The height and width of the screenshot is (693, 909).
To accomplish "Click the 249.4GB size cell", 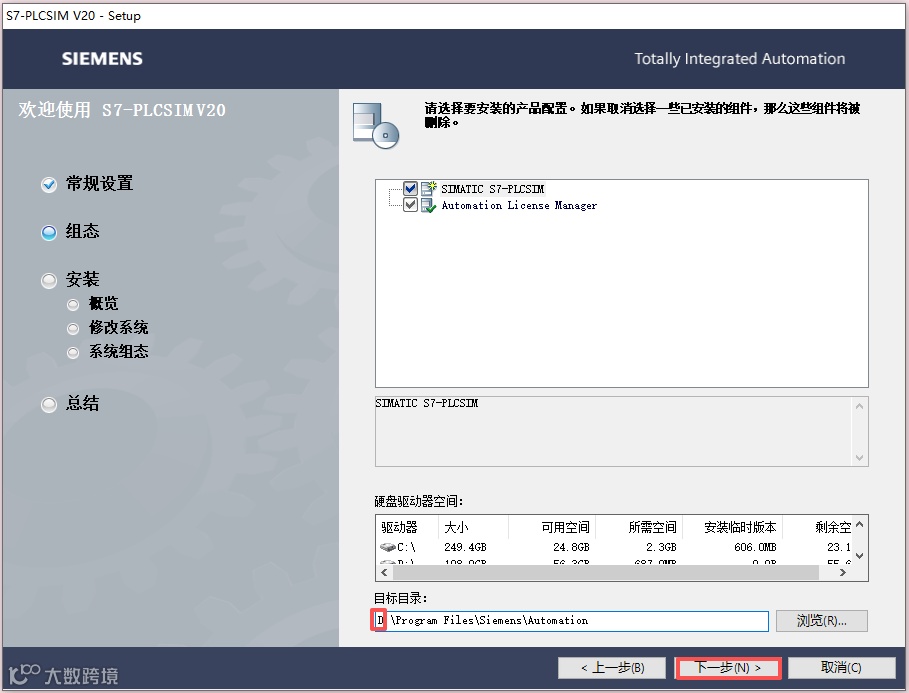I will coord(466,547).
